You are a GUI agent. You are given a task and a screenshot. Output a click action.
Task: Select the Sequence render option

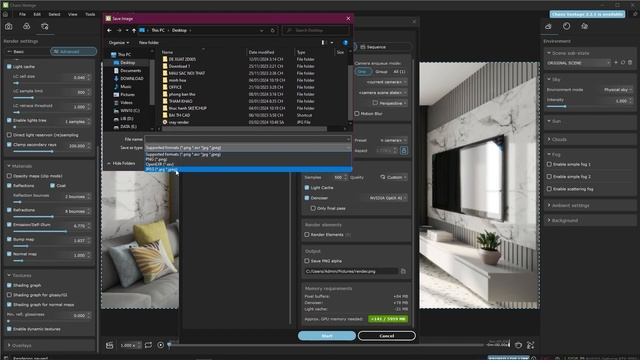pos(372,47)
